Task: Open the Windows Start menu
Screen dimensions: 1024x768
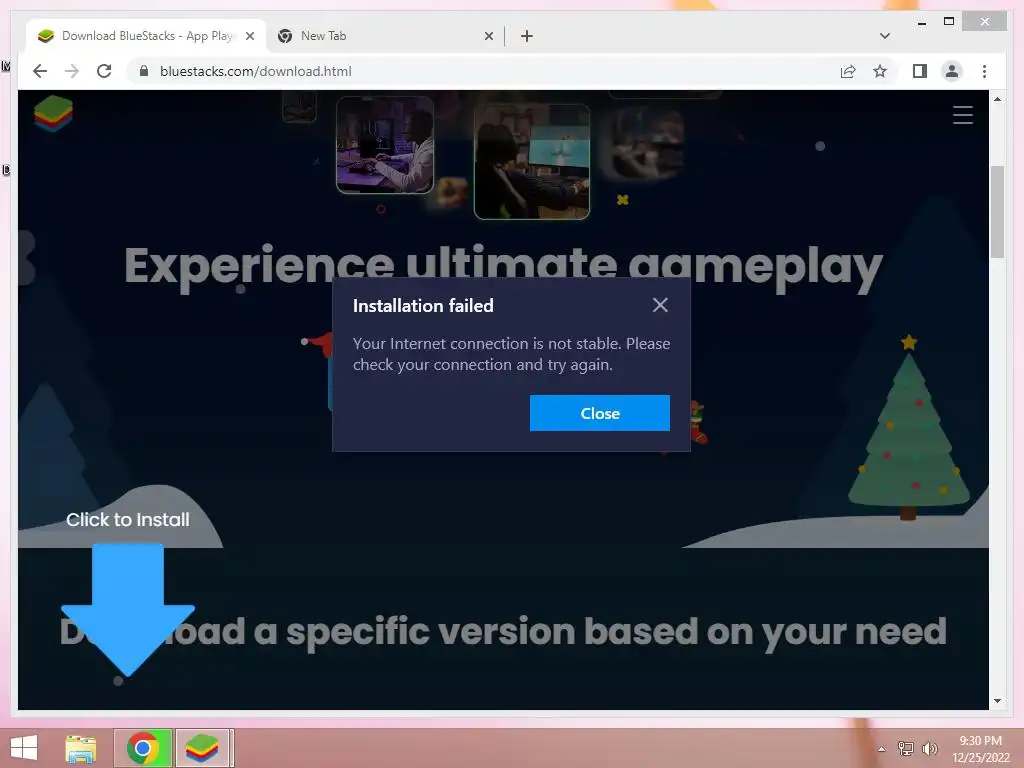Action: [24, 748]
